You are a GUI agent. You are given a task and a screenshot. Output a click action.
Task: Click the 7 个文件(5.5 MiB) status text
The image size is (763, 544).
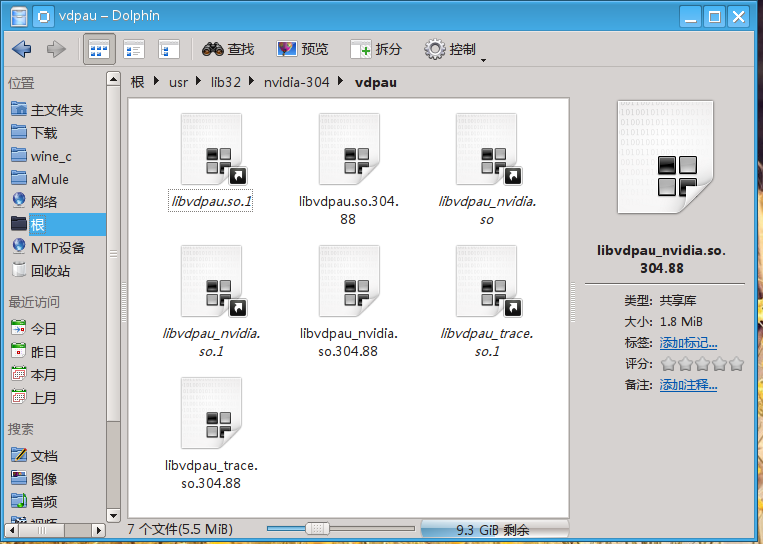pyautogui.click(x=180, y=529)
